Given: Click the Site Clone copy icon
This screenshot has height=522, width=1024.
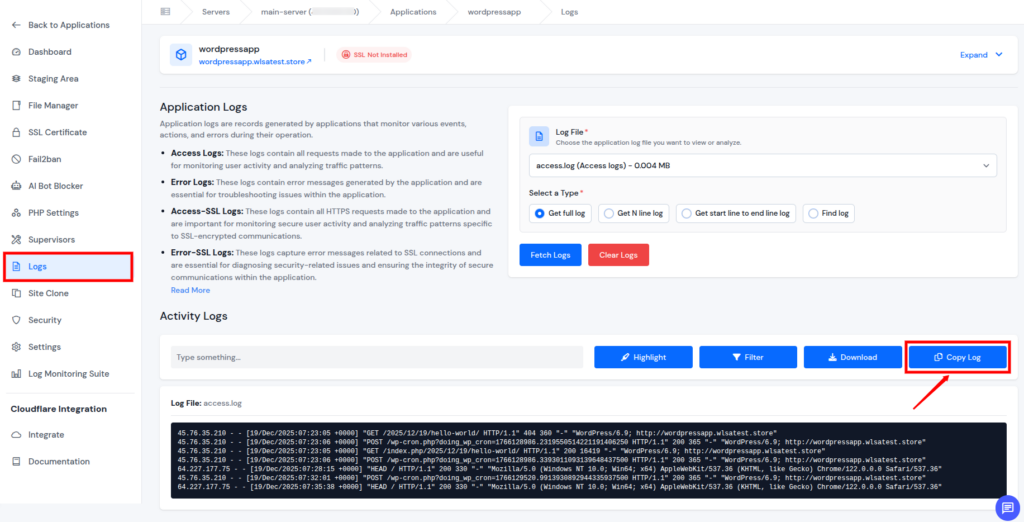Looking at the screenshot, I should pos(16,293).
